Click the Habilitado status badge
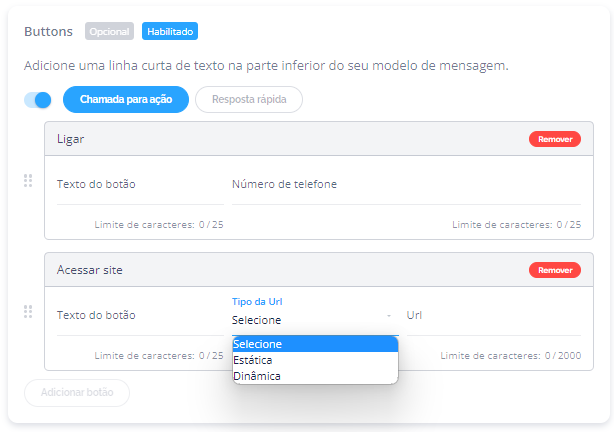 pyautogui.click(x=170, y=32)
